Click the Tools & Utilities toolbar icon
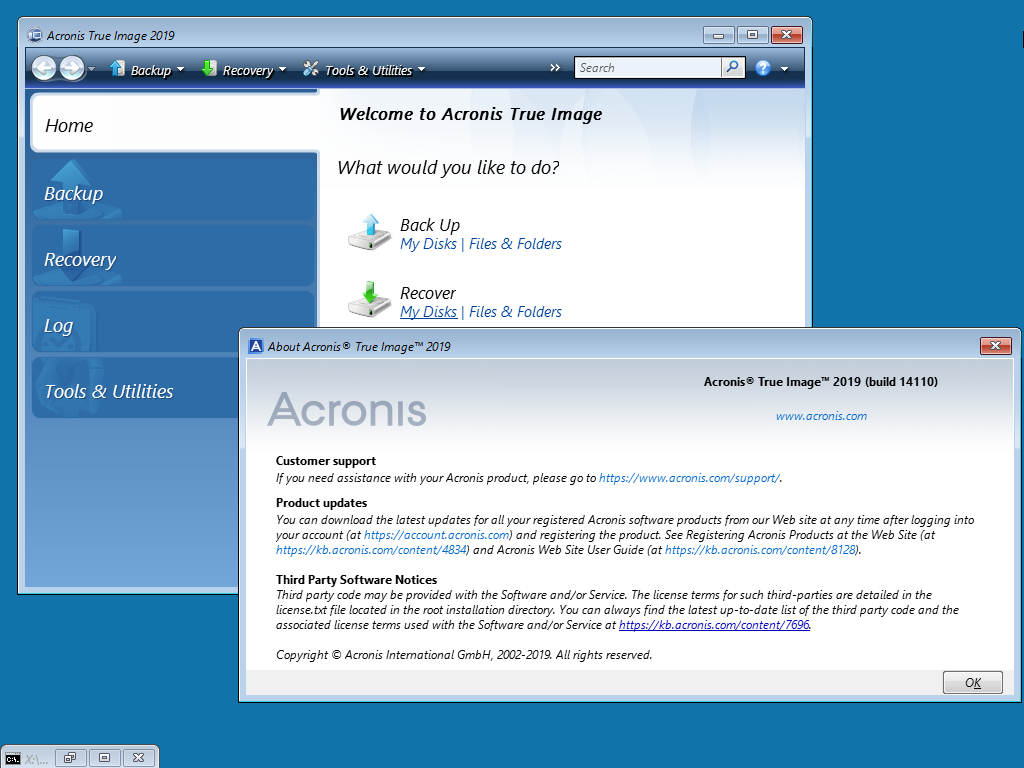The image size is (1024, 768). pyautogui.click(x=311, y=68)
